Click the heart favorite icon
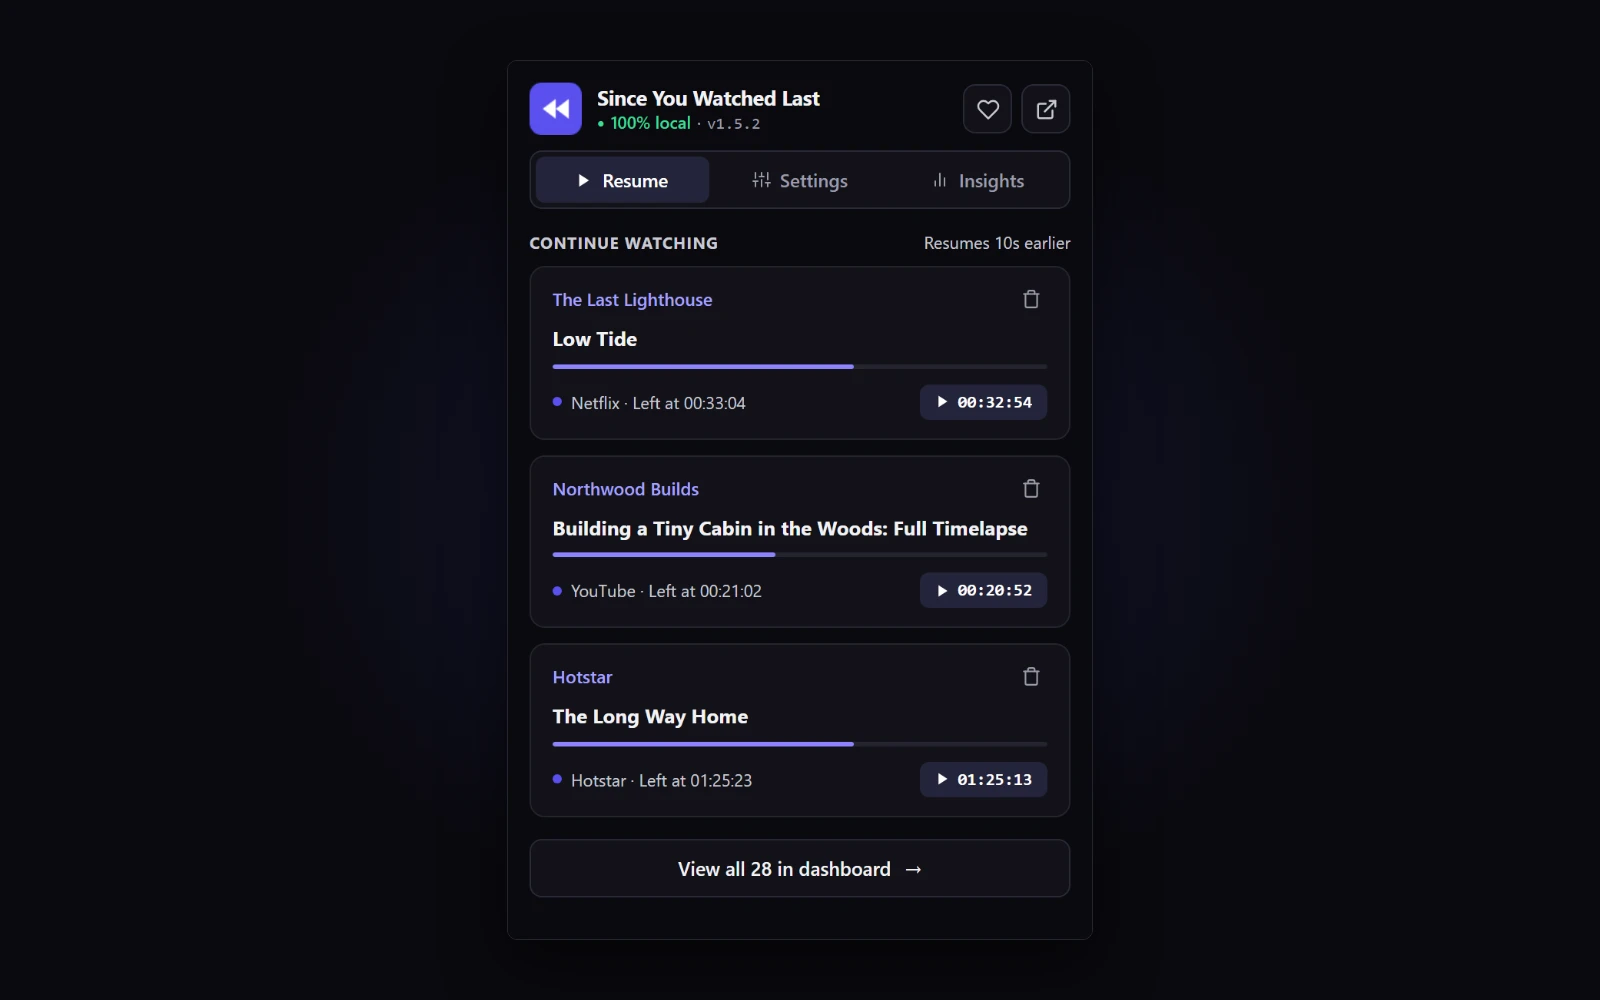The width and height of the screenshot is (1600, 1000). click(988, 109)
